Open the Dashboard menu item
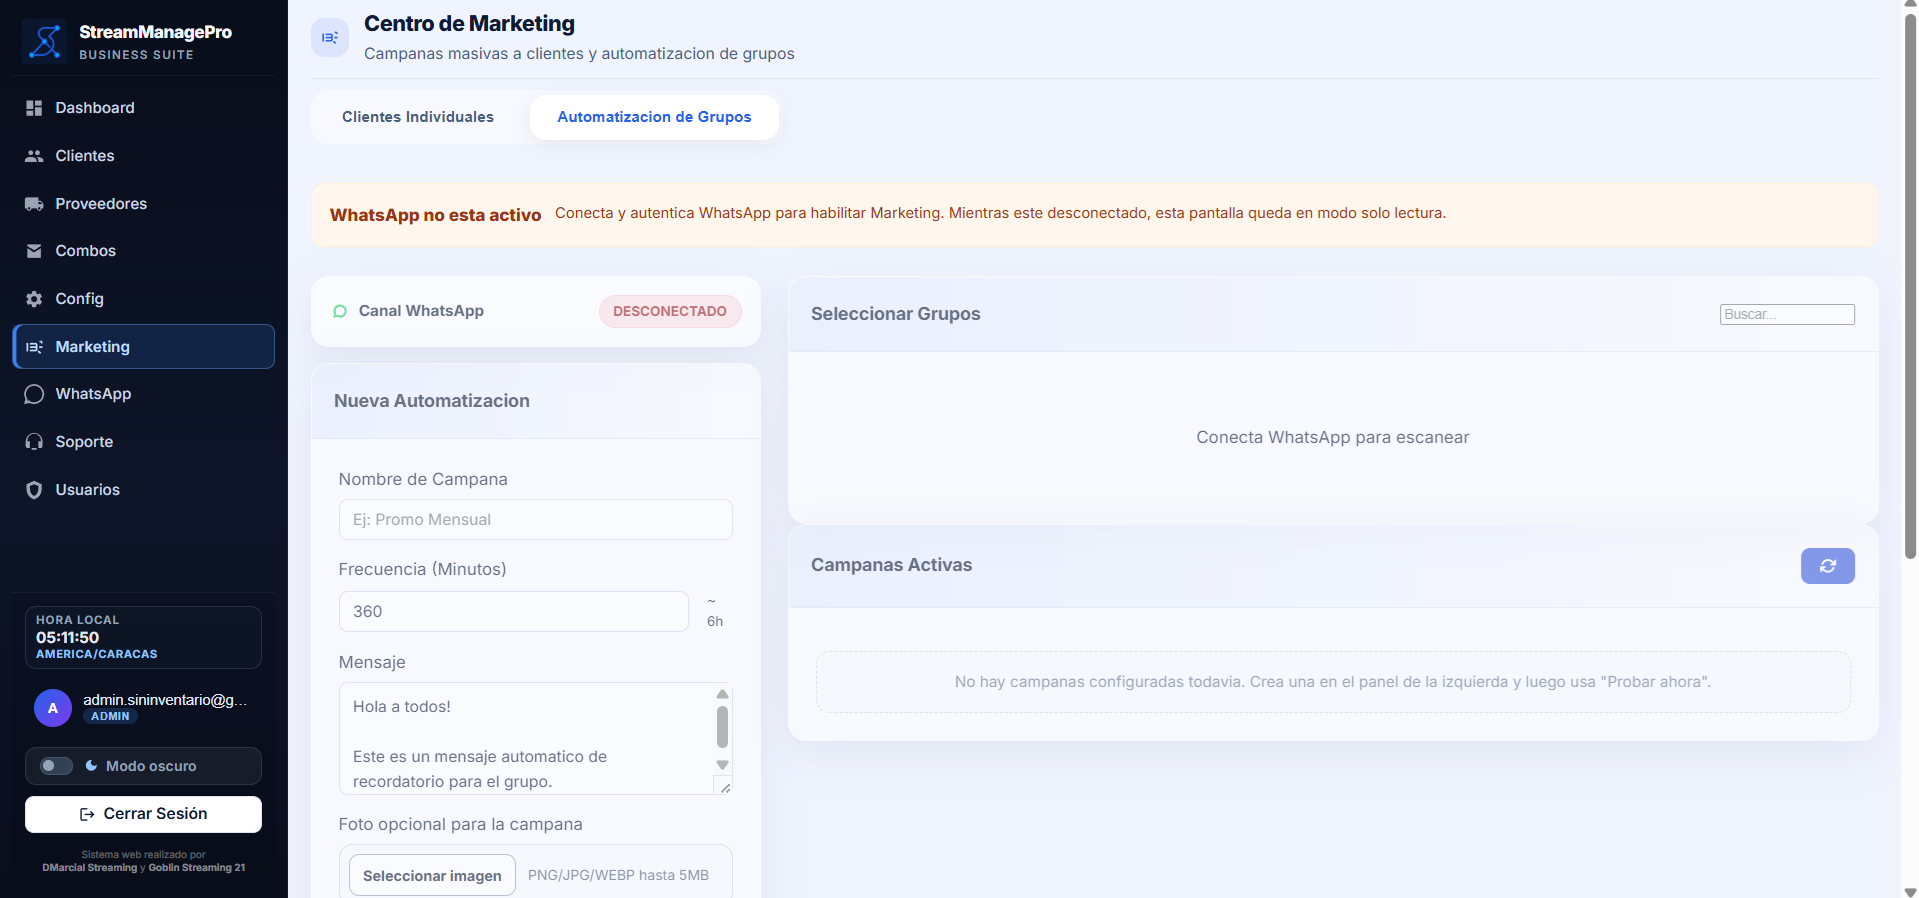This screenshot has height=898, width=1919. 144,108
